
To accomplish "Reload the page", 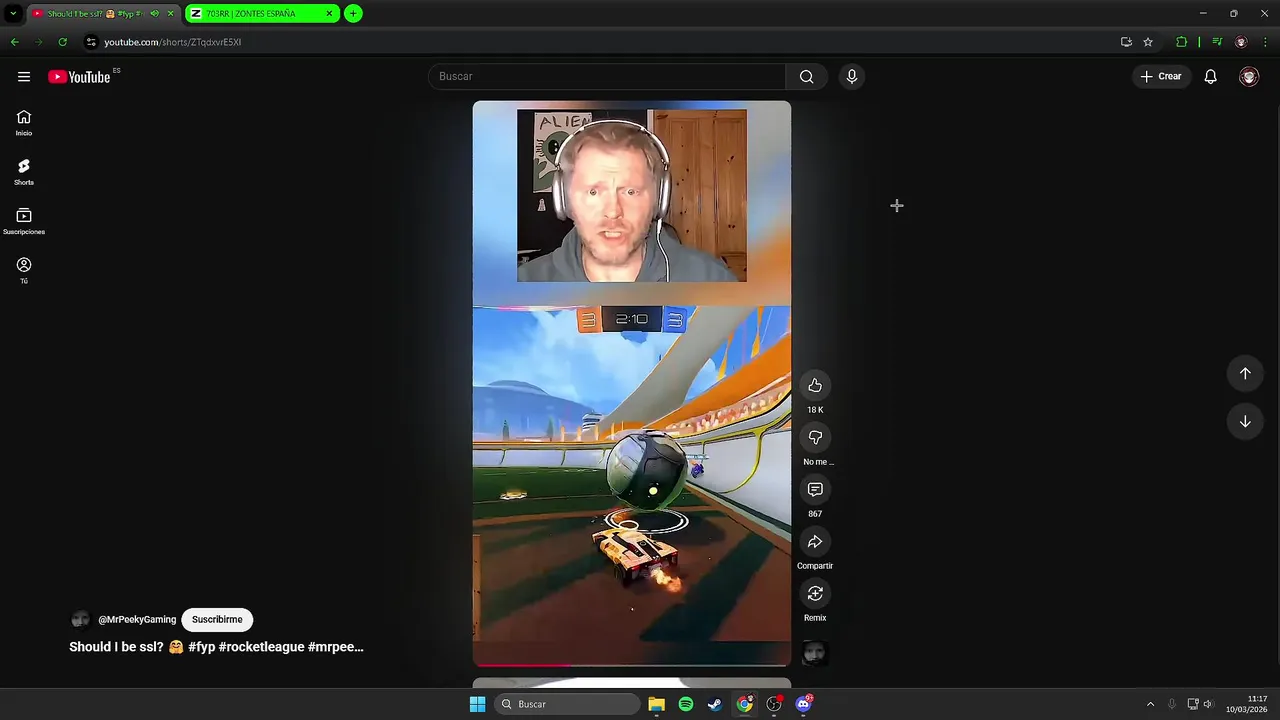I will tap(62, 42).
